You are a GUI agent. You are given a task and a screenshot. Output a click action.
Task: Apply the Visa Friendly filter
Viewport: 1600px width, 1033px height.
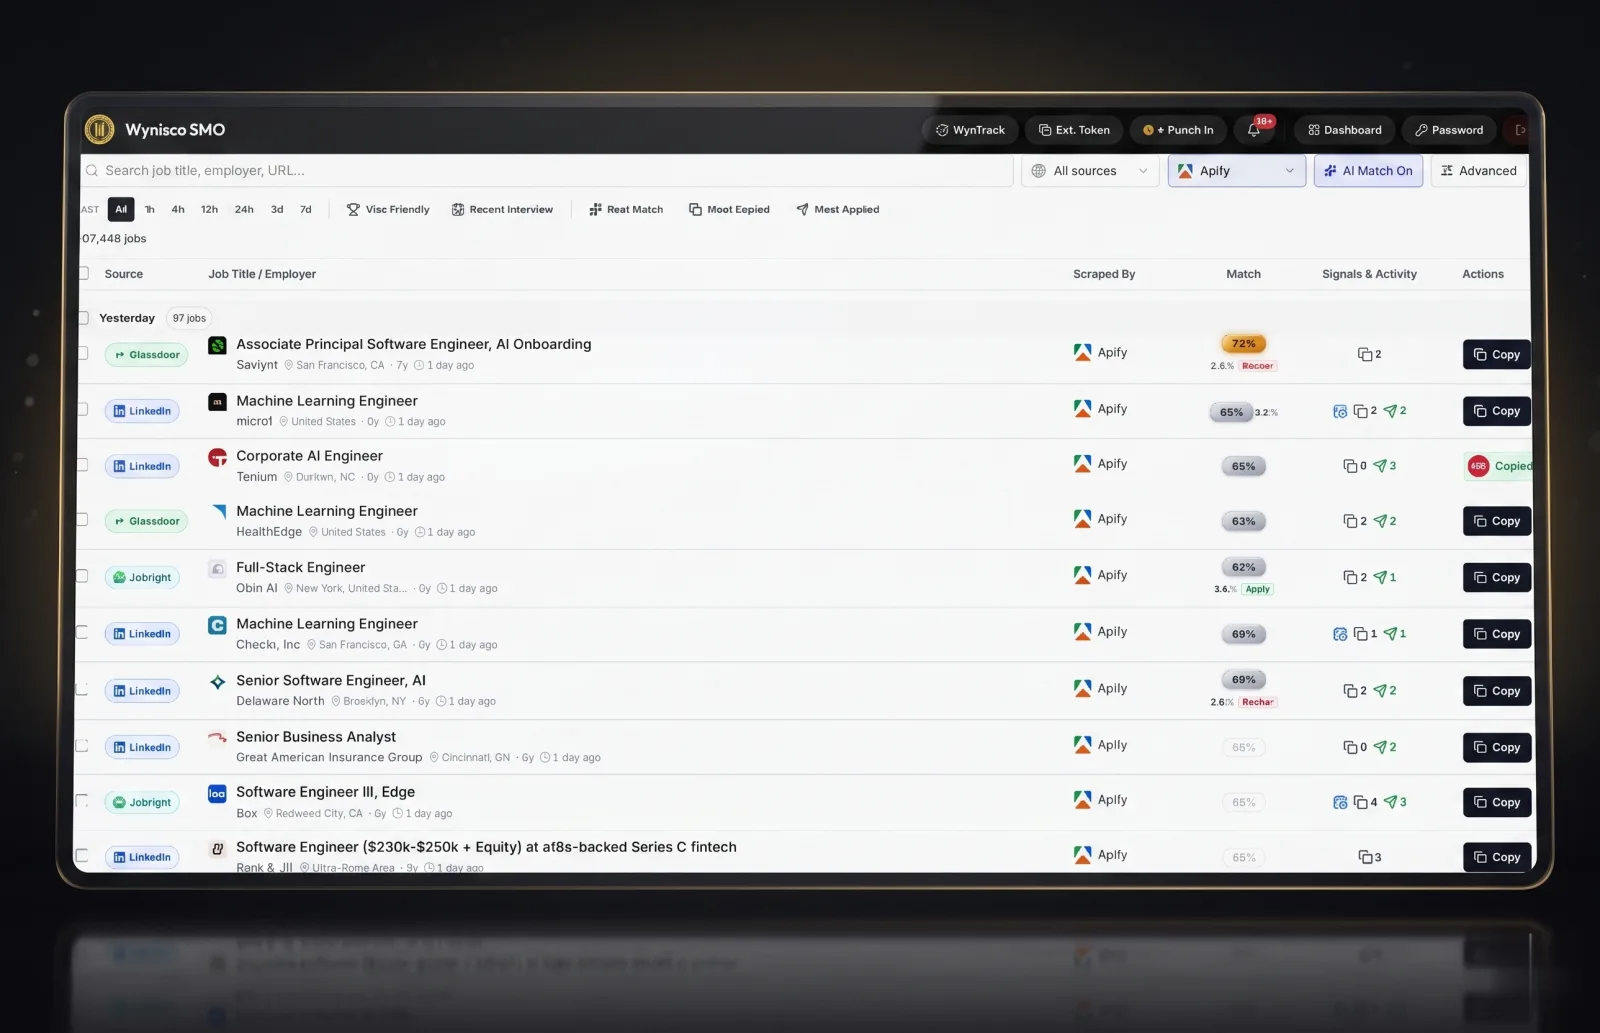388,209
